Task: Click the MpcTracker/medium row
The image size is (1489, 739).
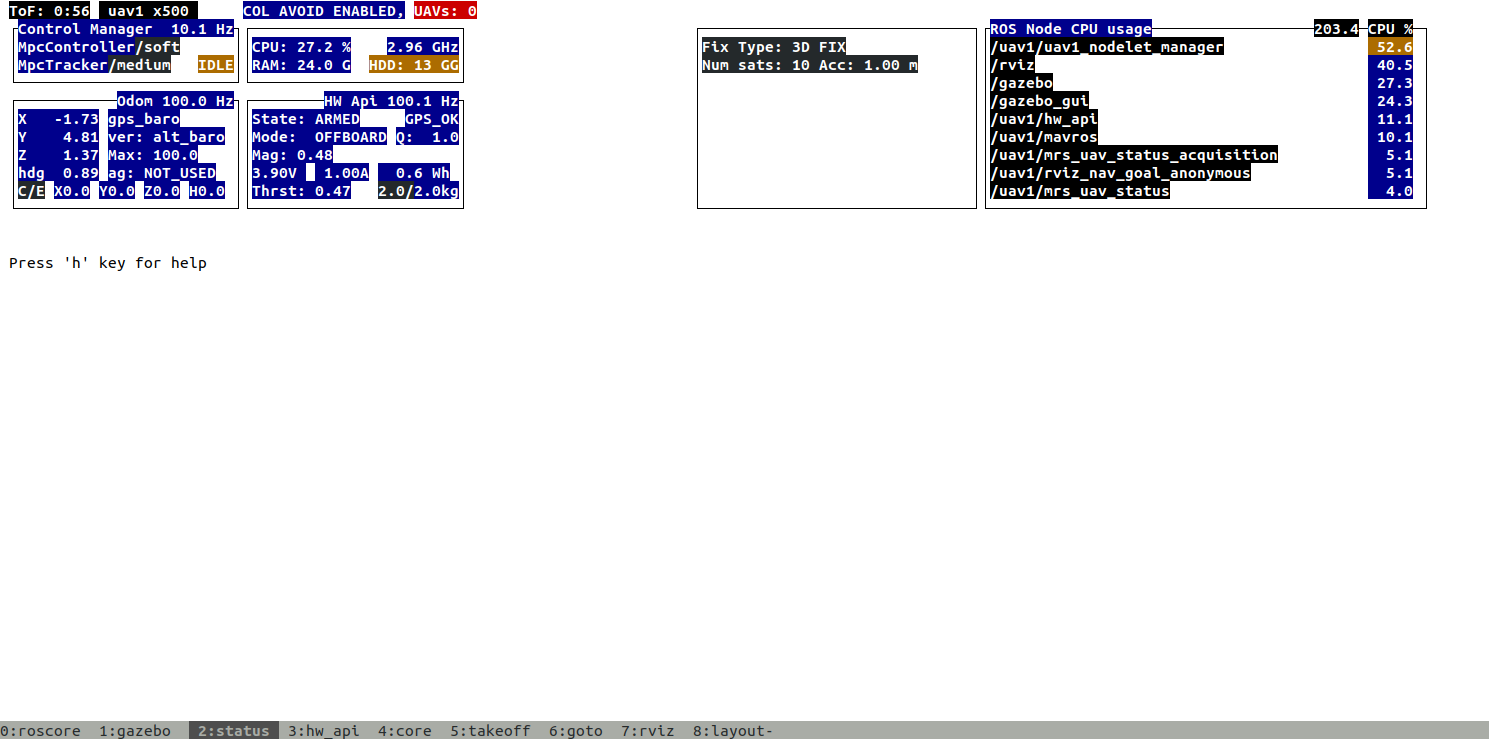Action: (94, 65)
